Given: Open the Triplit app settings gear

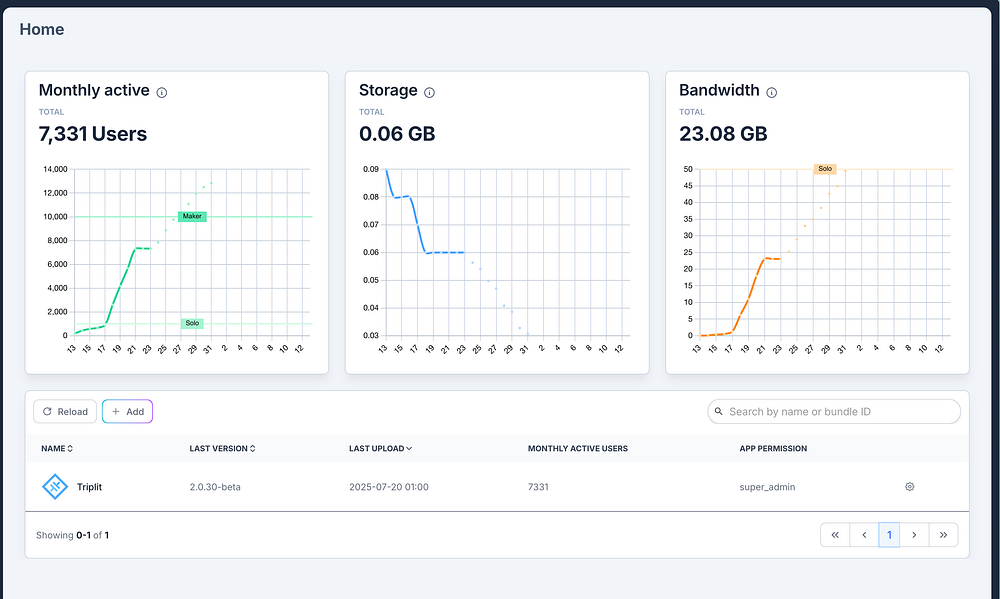Looking at the screenshot, I should (909, 487).
